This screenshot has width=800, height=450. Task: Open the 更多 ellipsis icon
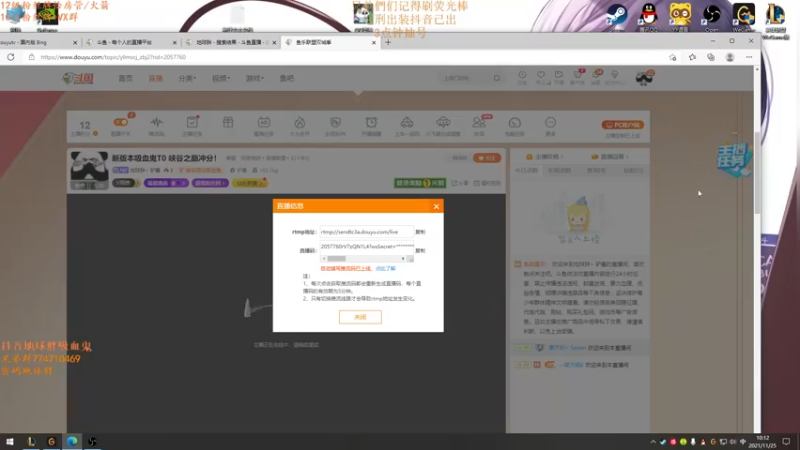(x=550, y=122)
